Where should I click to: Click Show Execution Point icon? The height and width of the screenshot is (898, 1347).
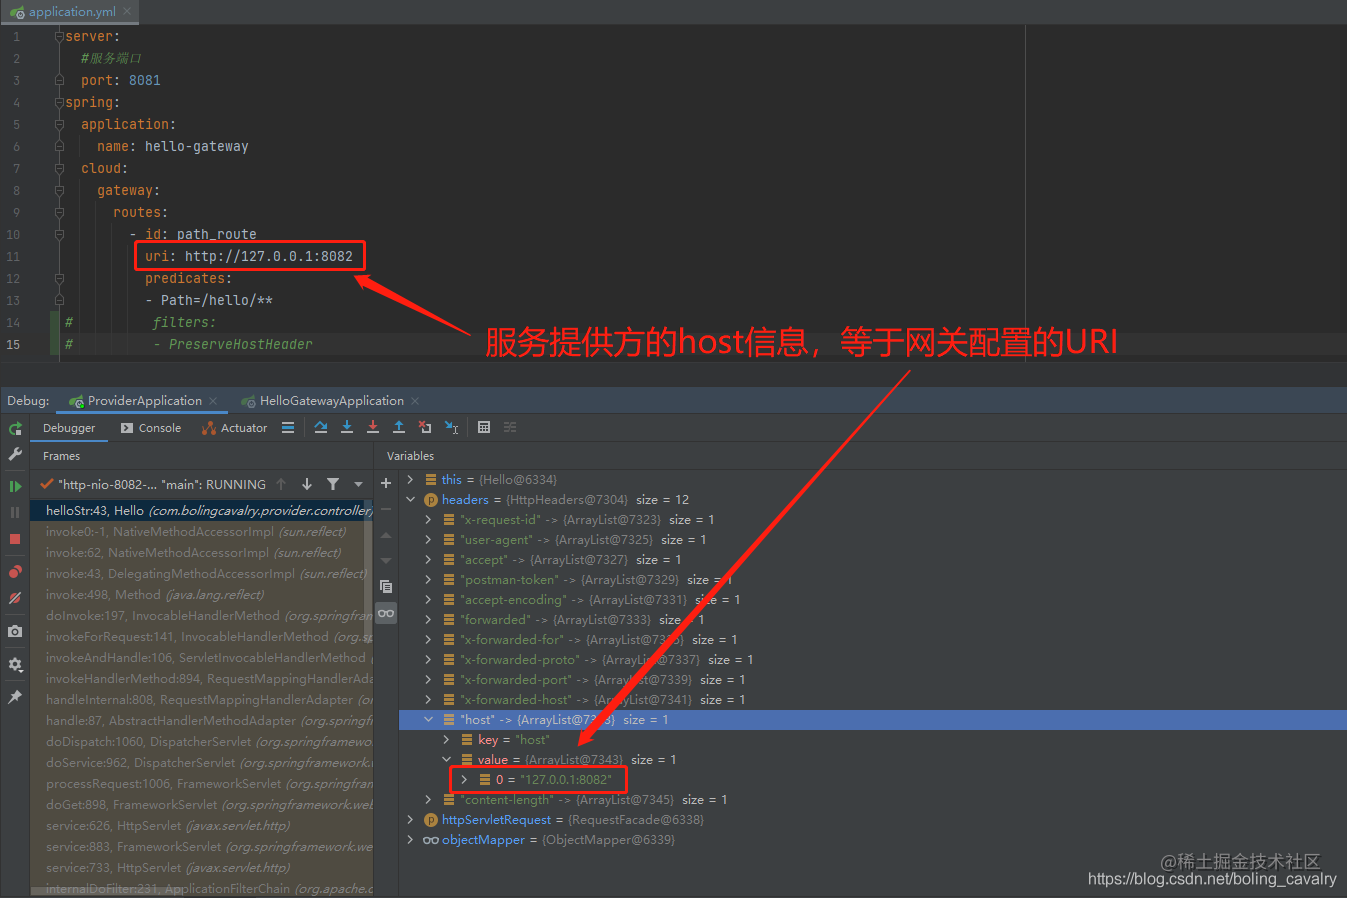tap(288, 428)
